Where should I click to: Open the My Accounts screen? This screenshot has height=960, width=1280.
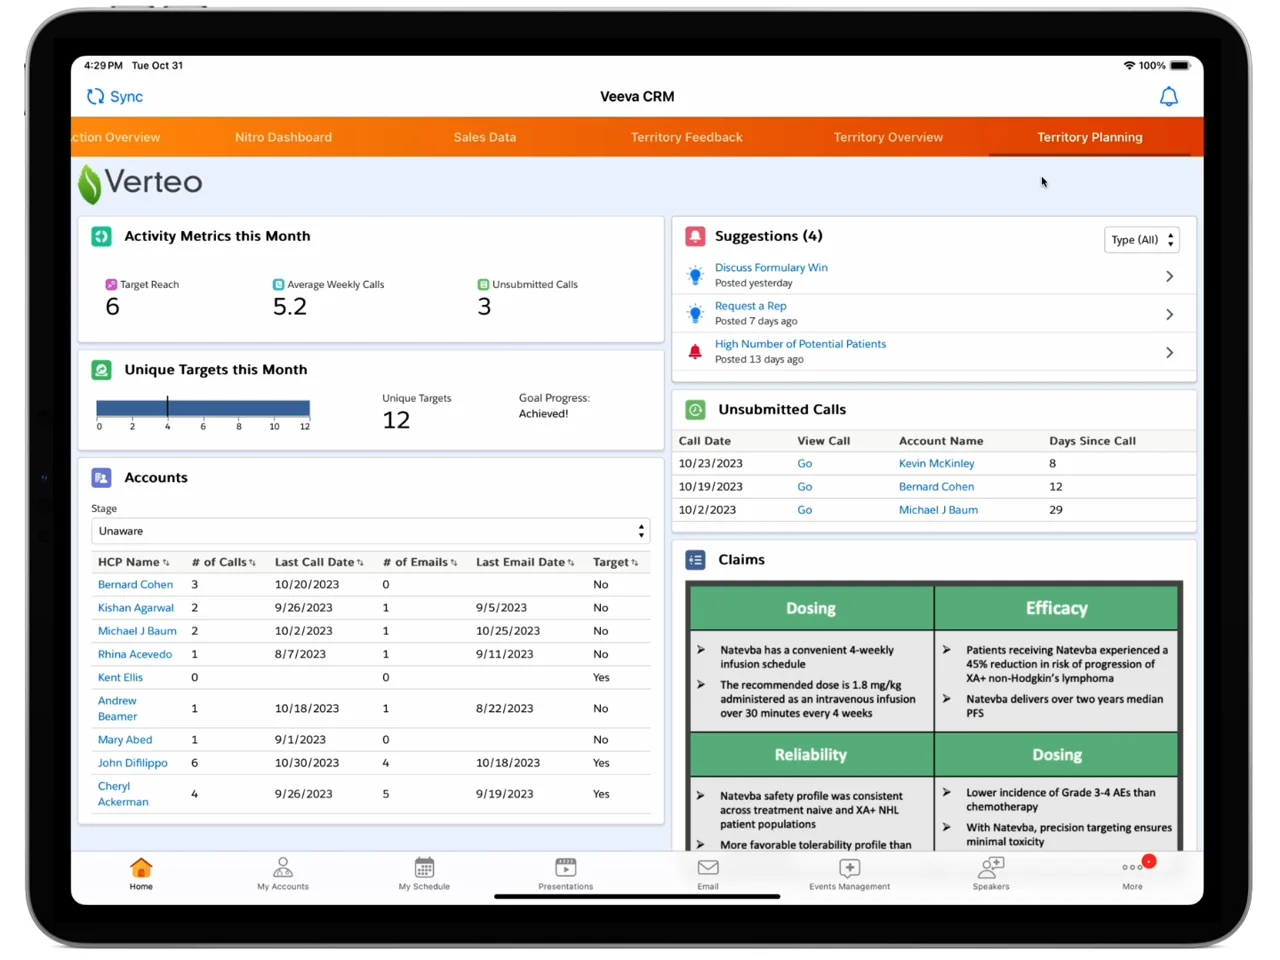pyautogui.click(x=283, y=872)
